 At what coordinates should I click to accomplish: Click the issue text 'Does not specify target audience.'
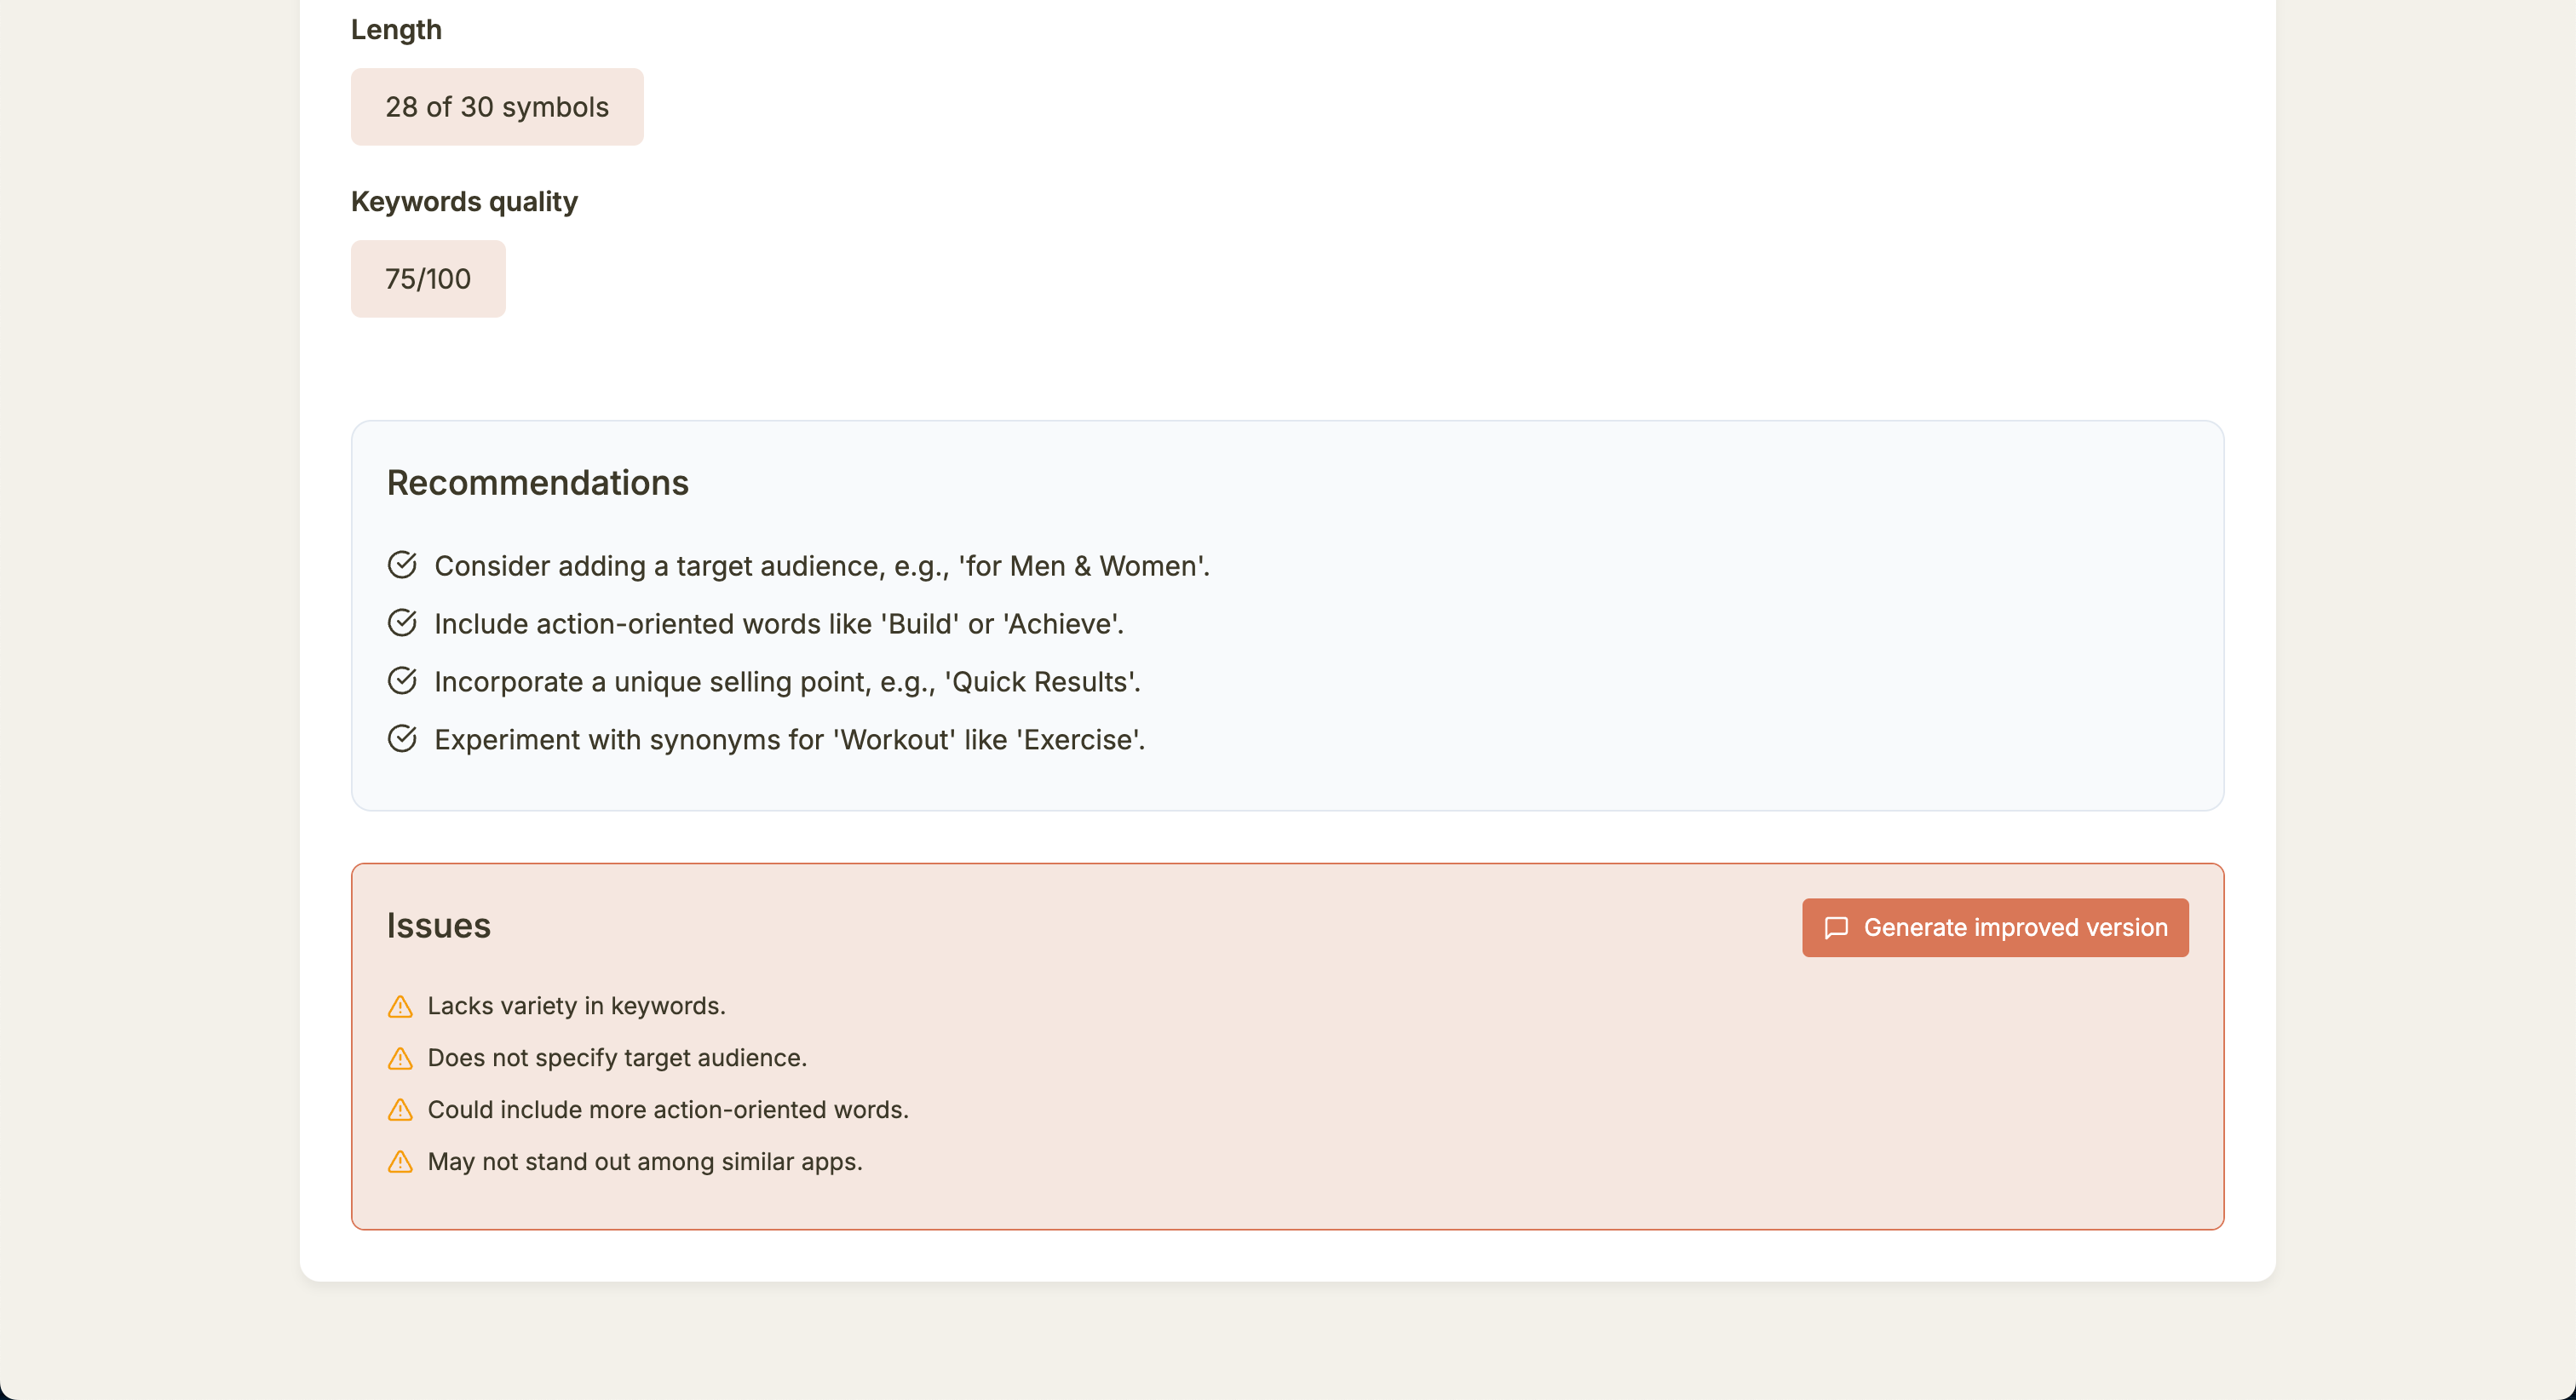(x=617, y=1058)
